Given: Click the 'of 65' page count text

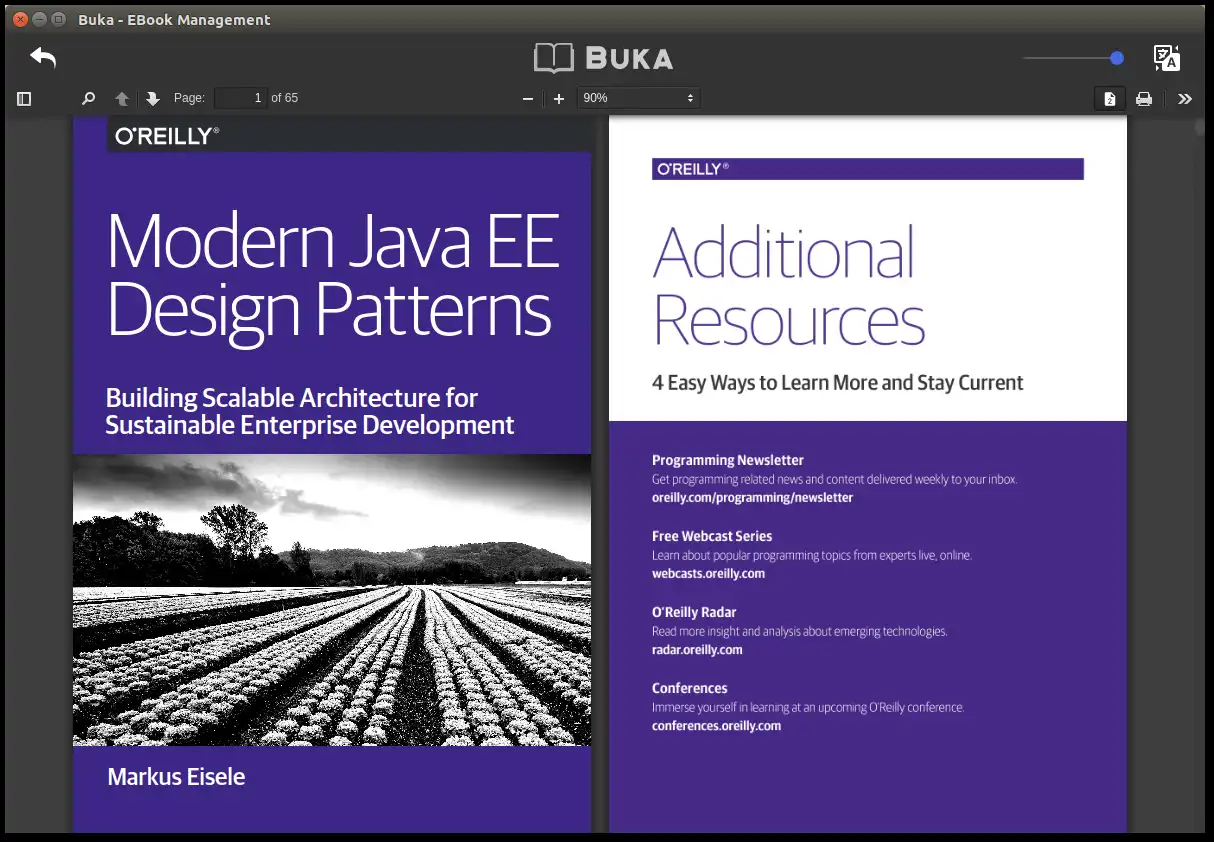Looking at the screenshot, I should tap(285, 98).
